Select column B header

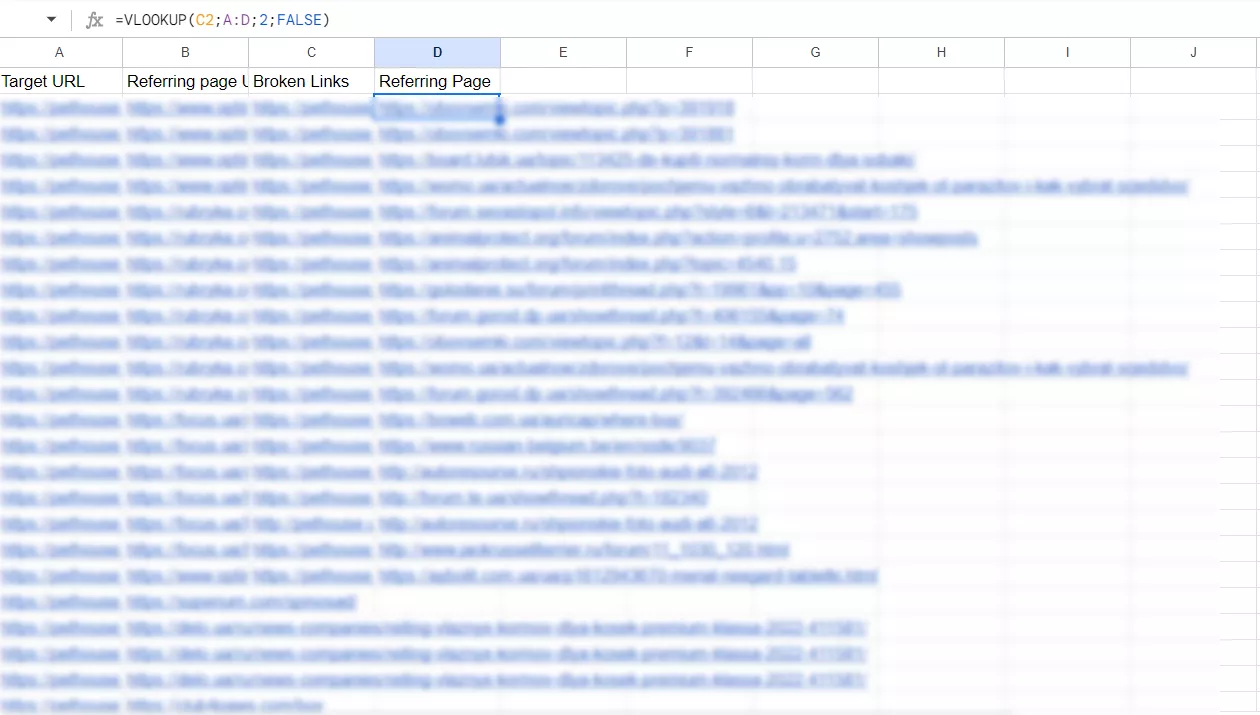[186, 52]
